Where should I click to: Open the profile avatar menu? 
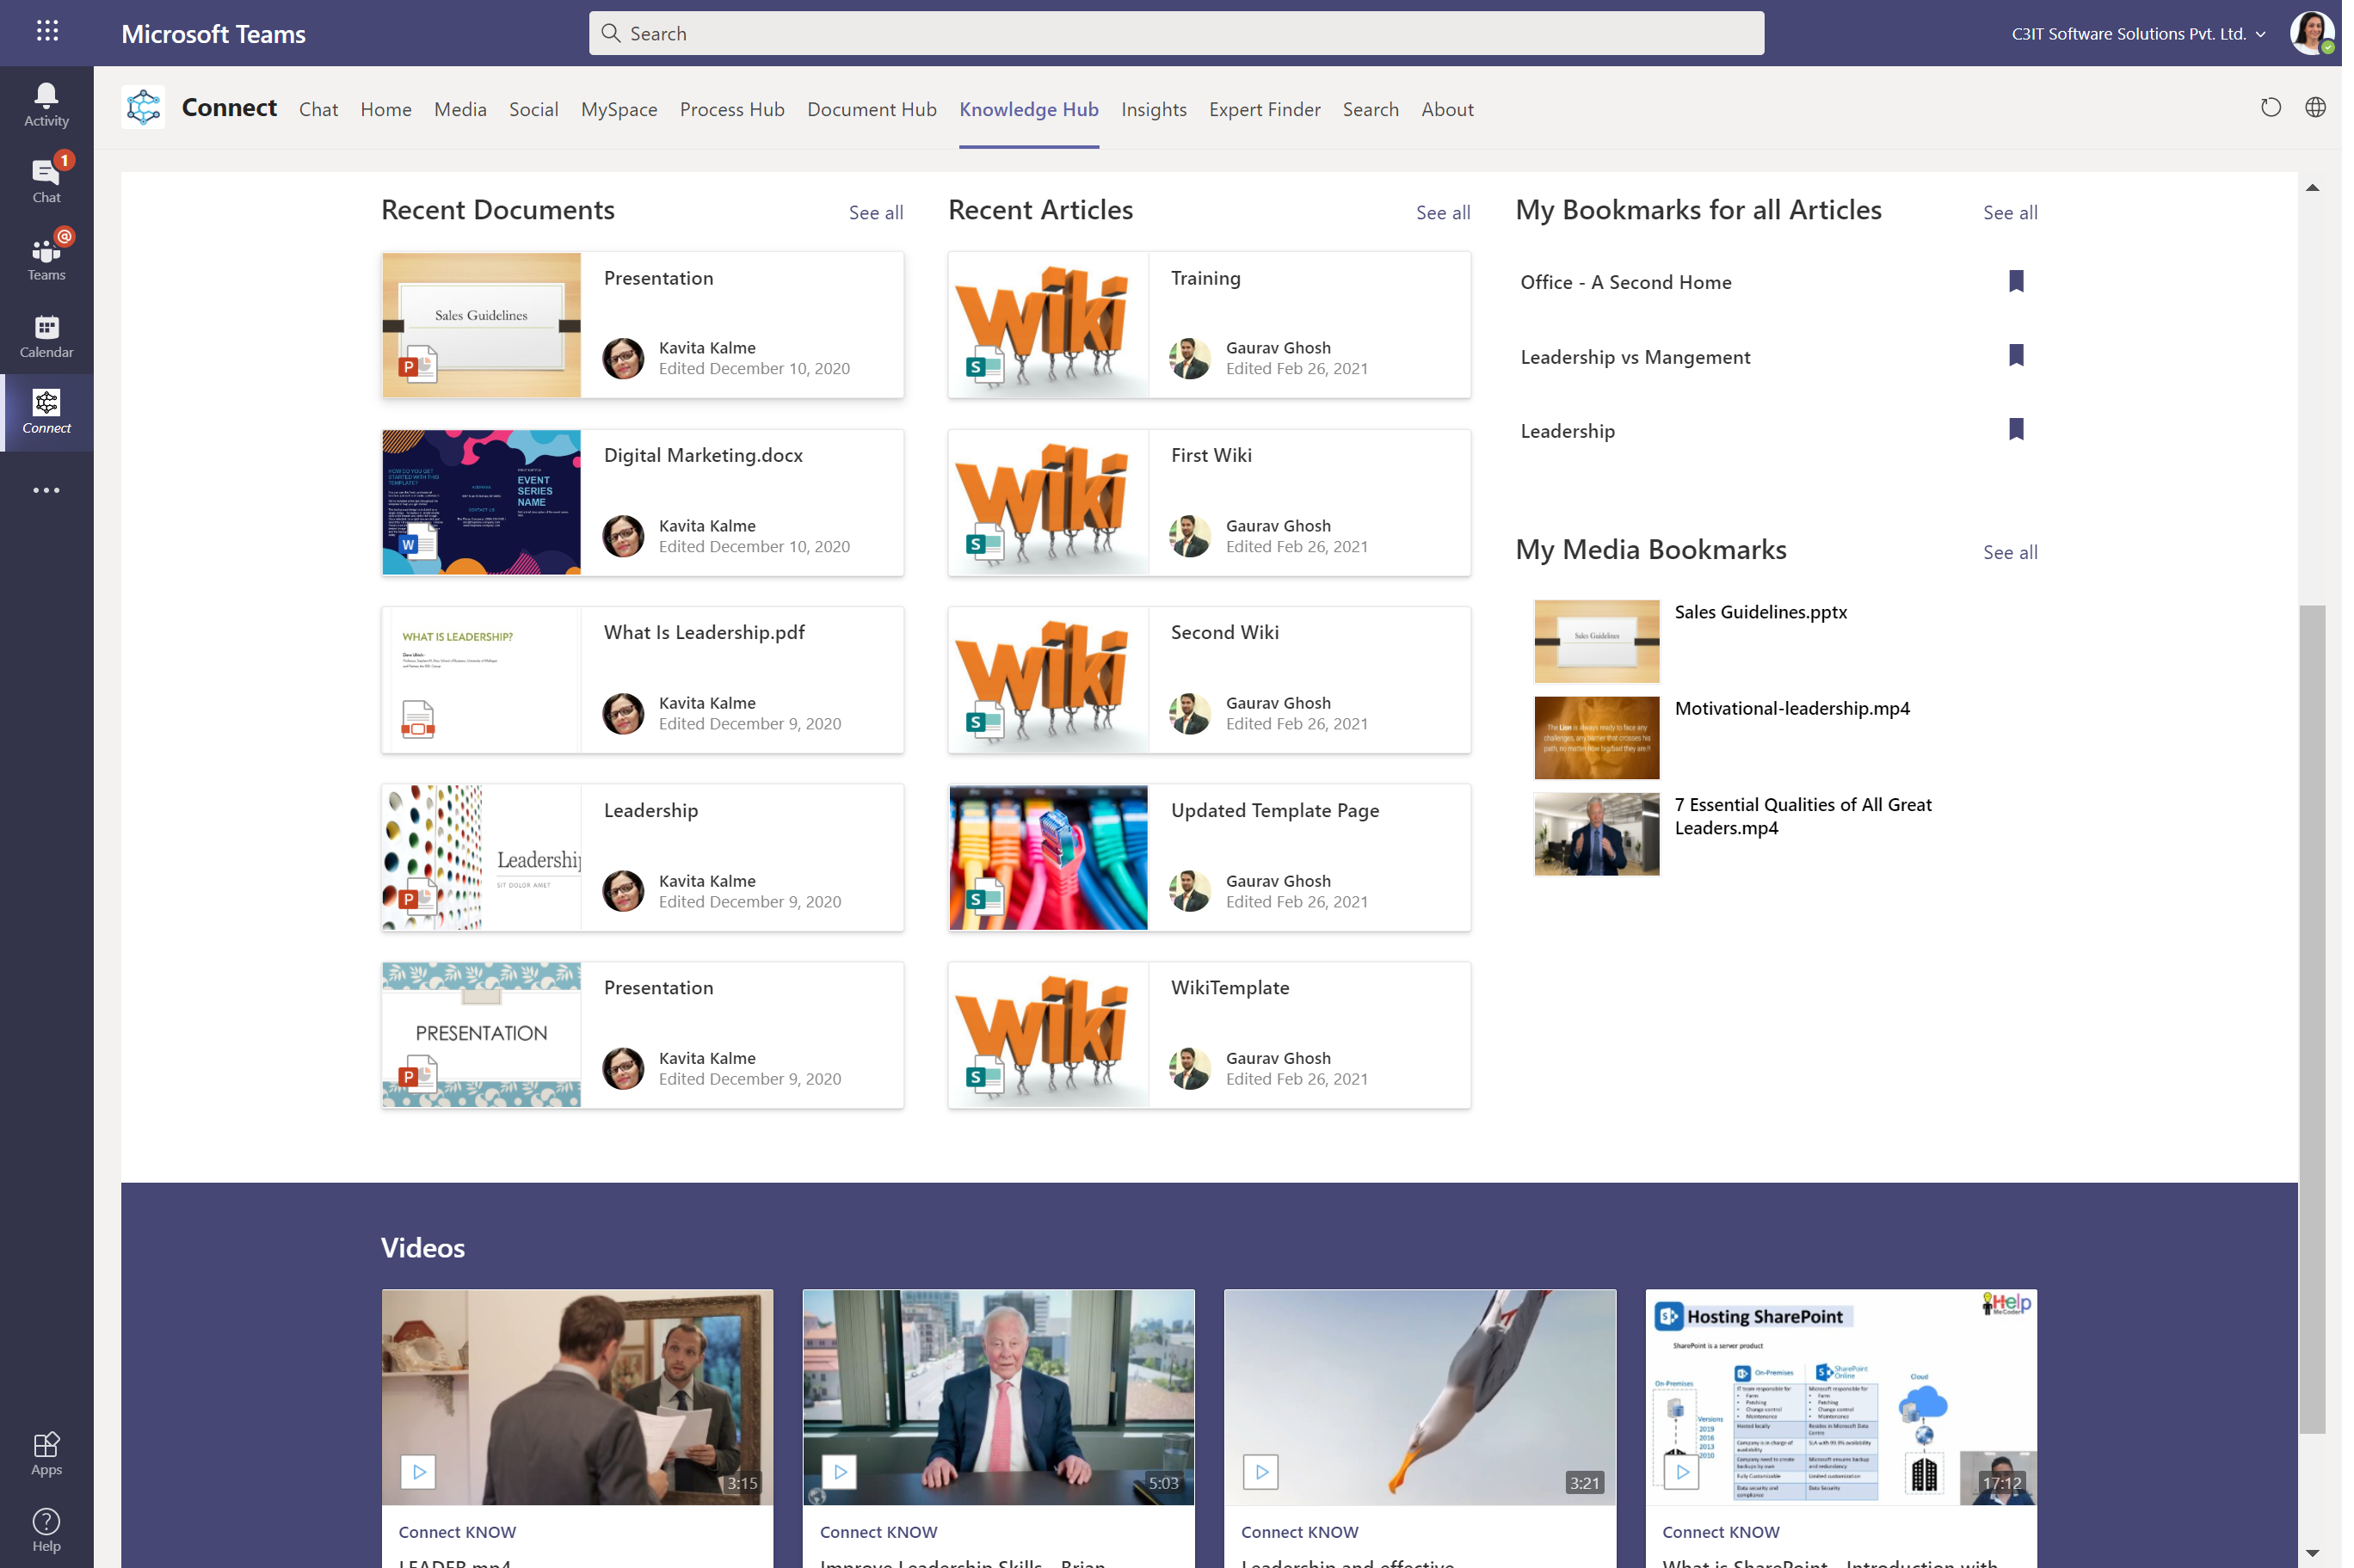tap(2311, 33)
